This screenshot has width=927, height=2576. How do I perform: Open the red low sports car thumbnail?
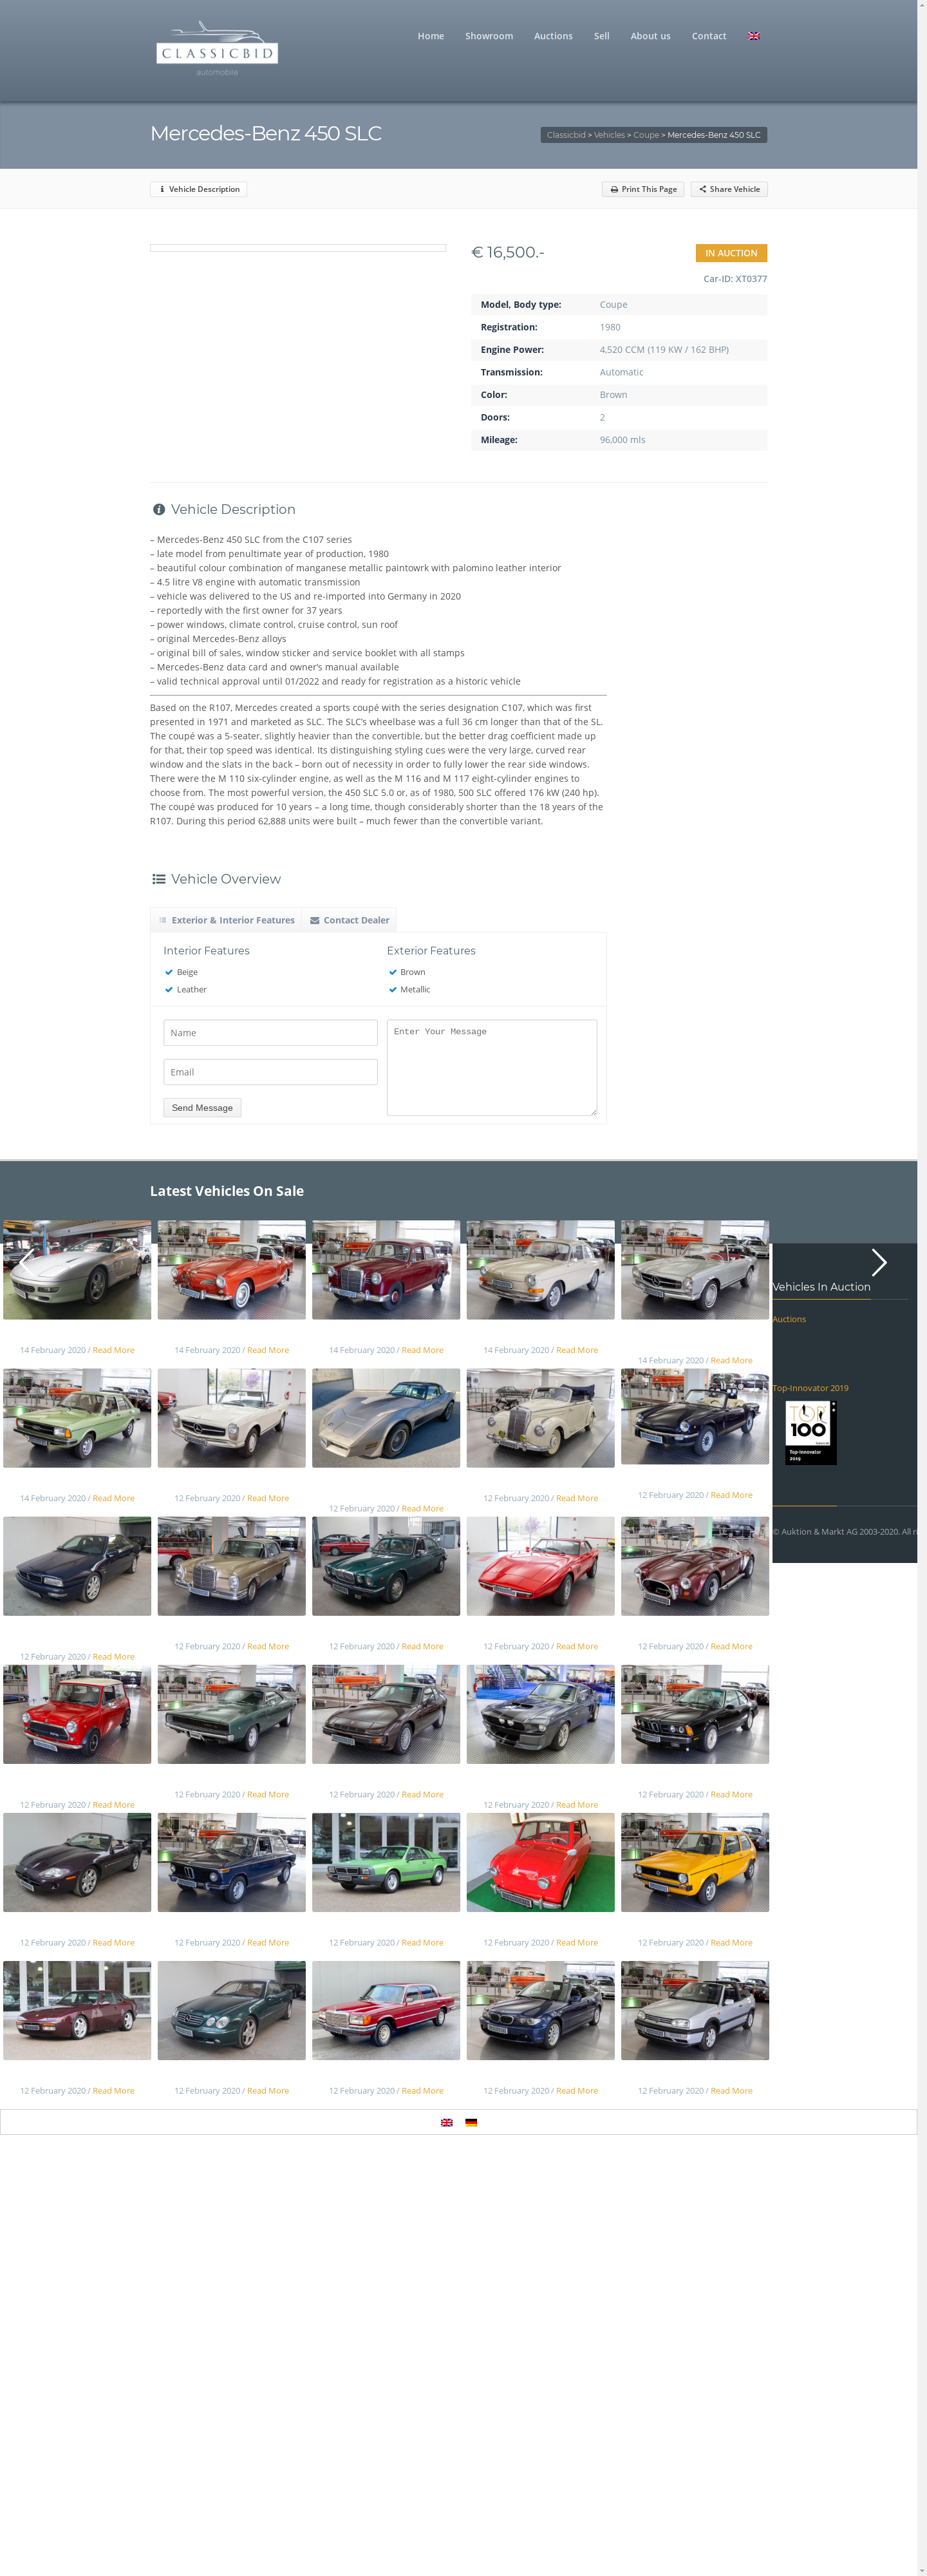click(541, 1566)
